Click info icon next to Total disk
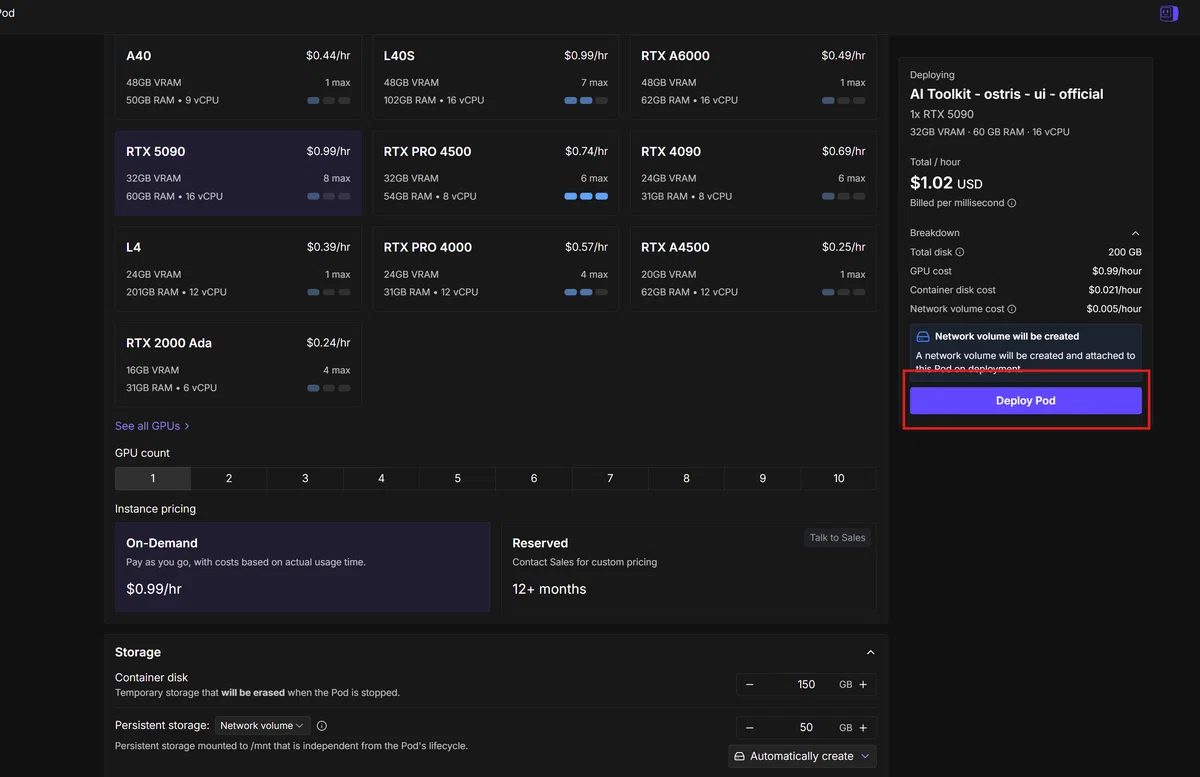Screen dimensions: 1200x777 (960, 252)
